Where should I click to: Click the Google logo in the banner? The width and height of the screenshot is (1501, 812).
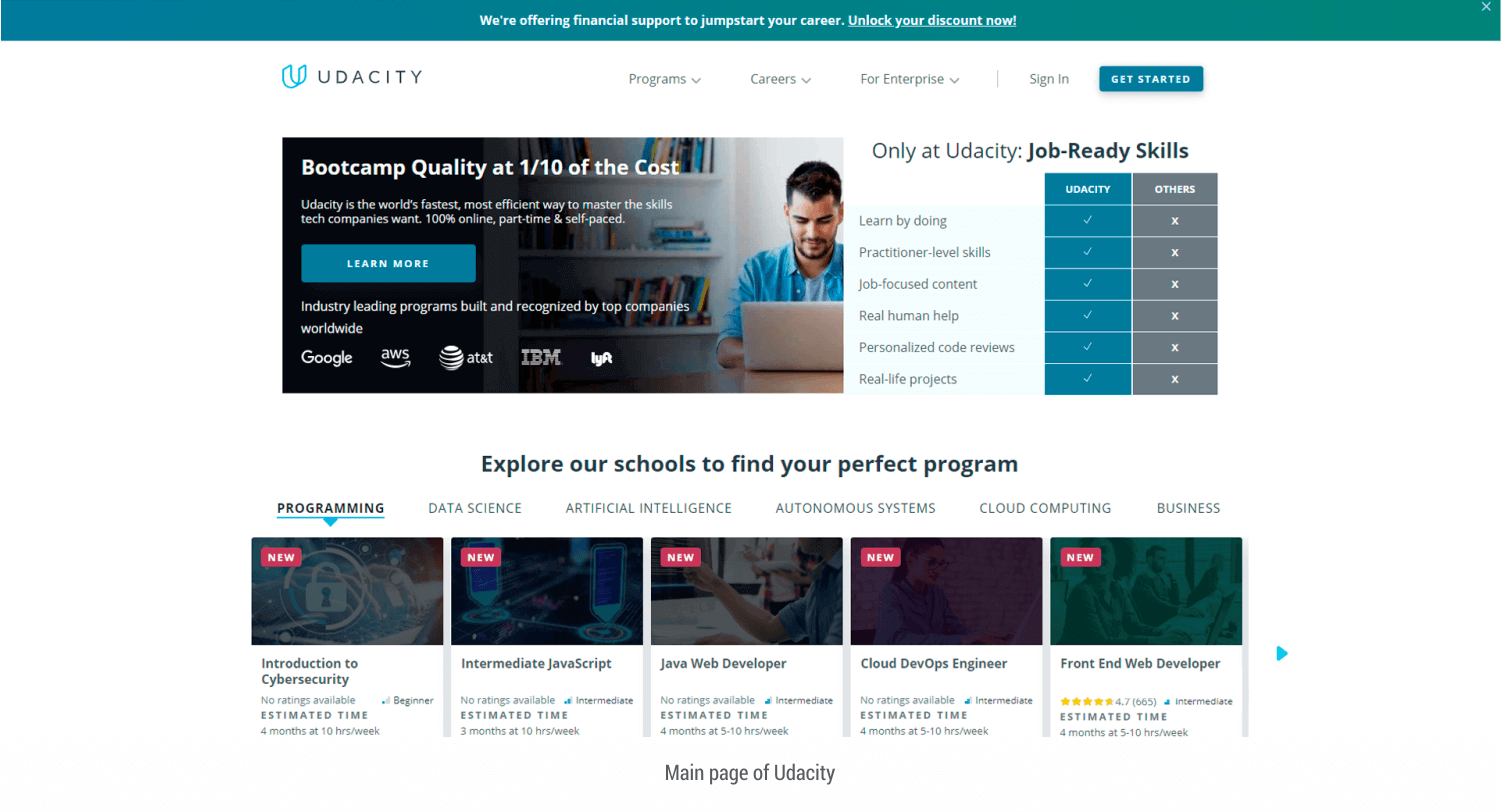[327, 358]
